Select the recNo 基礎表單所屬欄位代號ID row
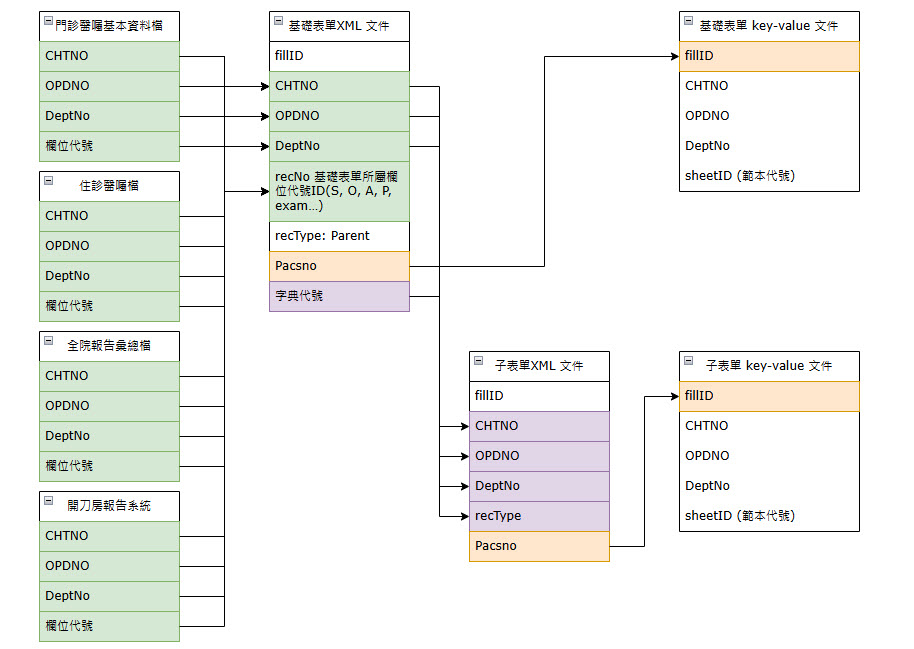Screen dimensions: 914x649 click(x=339, y=191)
